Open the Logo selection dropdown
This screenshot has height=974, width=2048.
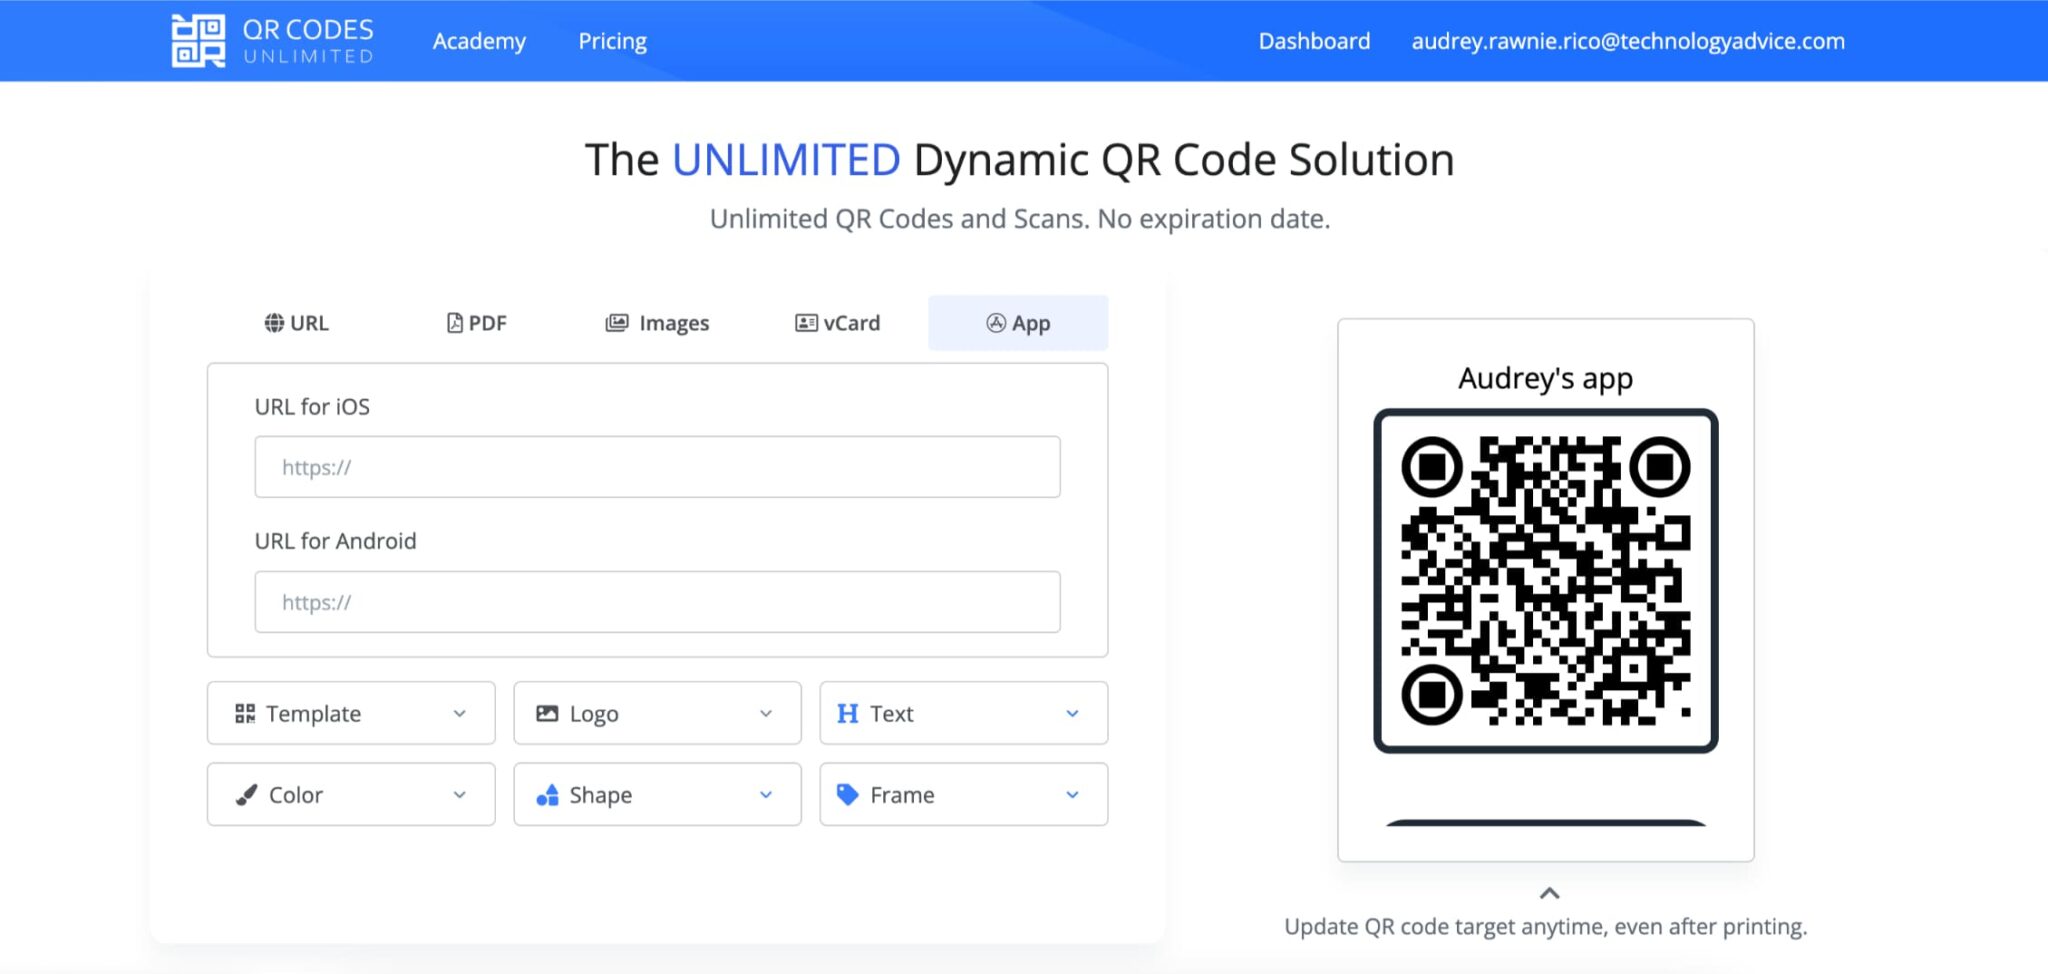[x=766, y=712]
